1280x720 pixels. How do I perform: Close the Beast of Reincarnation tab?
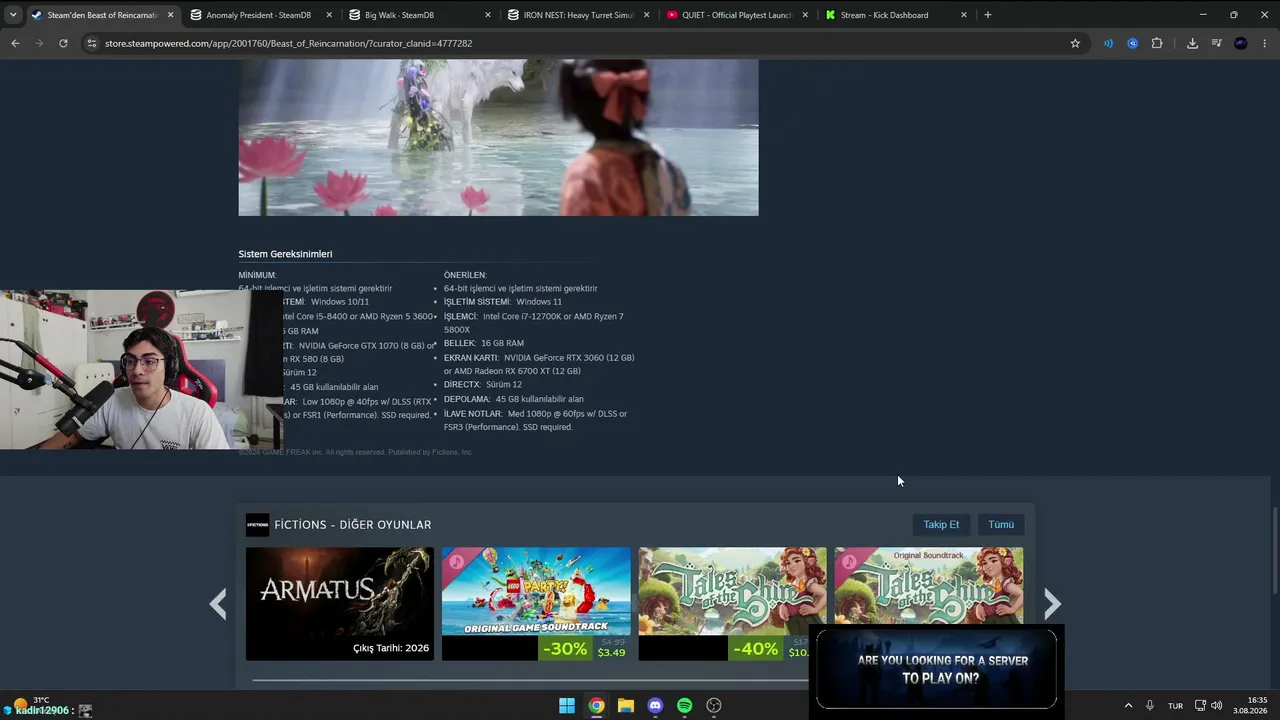(x=170, y=15)
